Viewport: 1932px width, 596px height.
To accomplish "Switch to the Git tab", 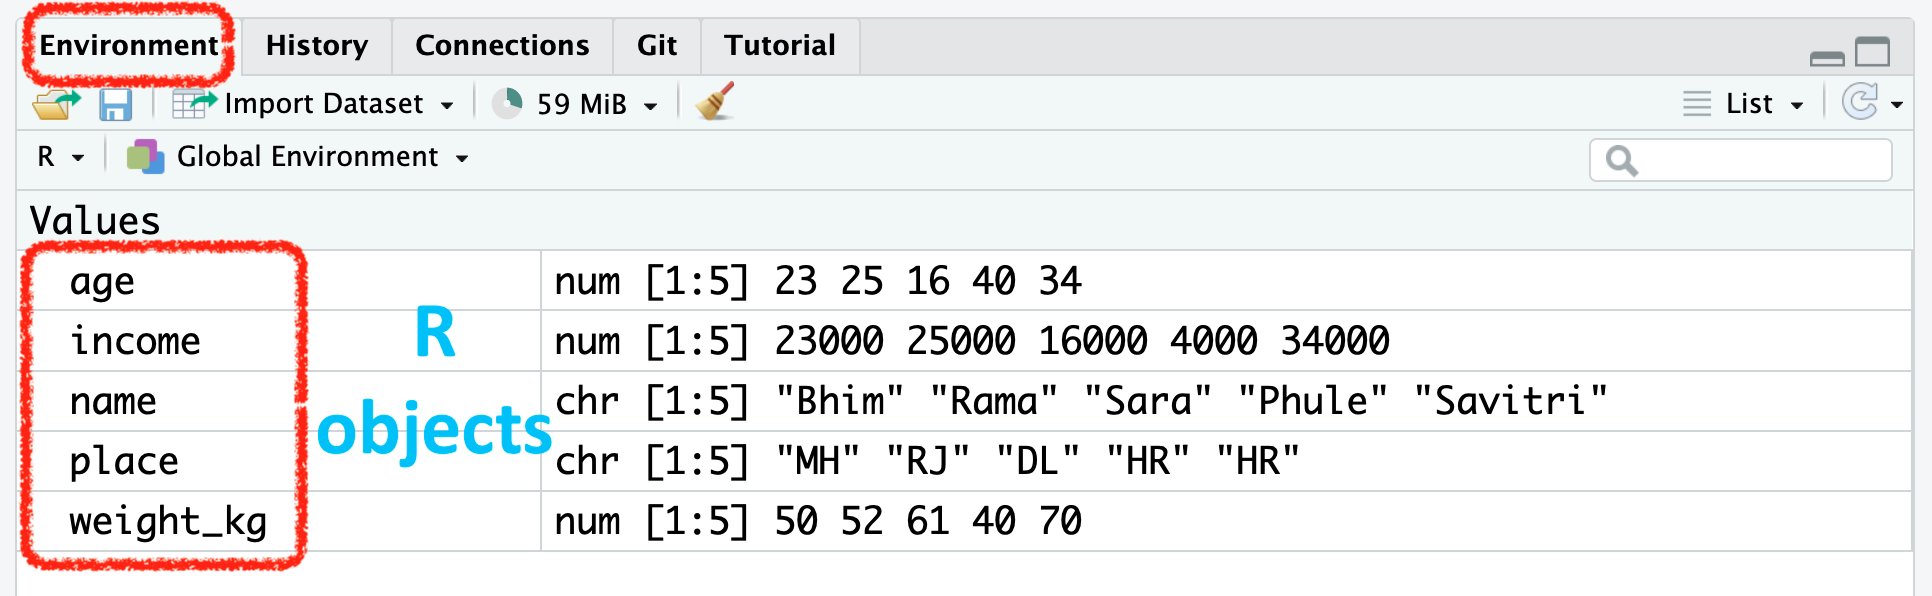I will click(657, 46).
